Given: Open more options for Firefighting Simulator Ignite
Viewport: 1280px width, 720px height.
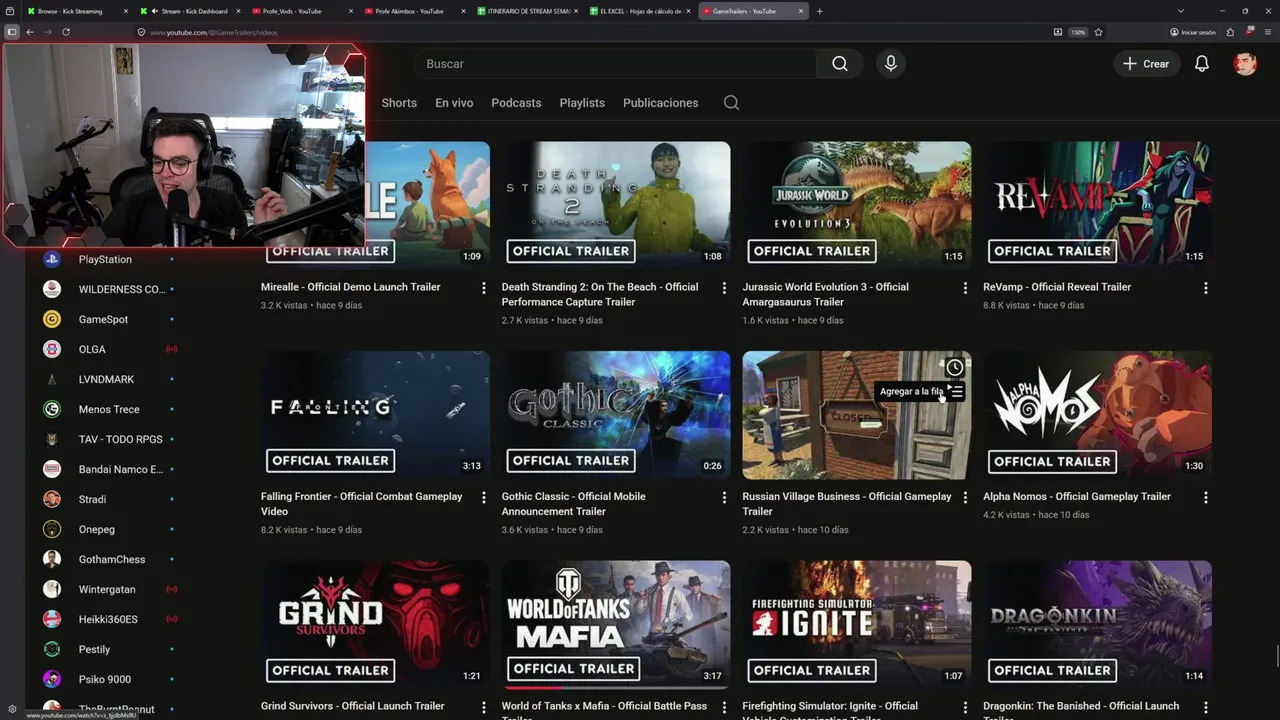Looking at the screenshot, I should tap(965, 707).
